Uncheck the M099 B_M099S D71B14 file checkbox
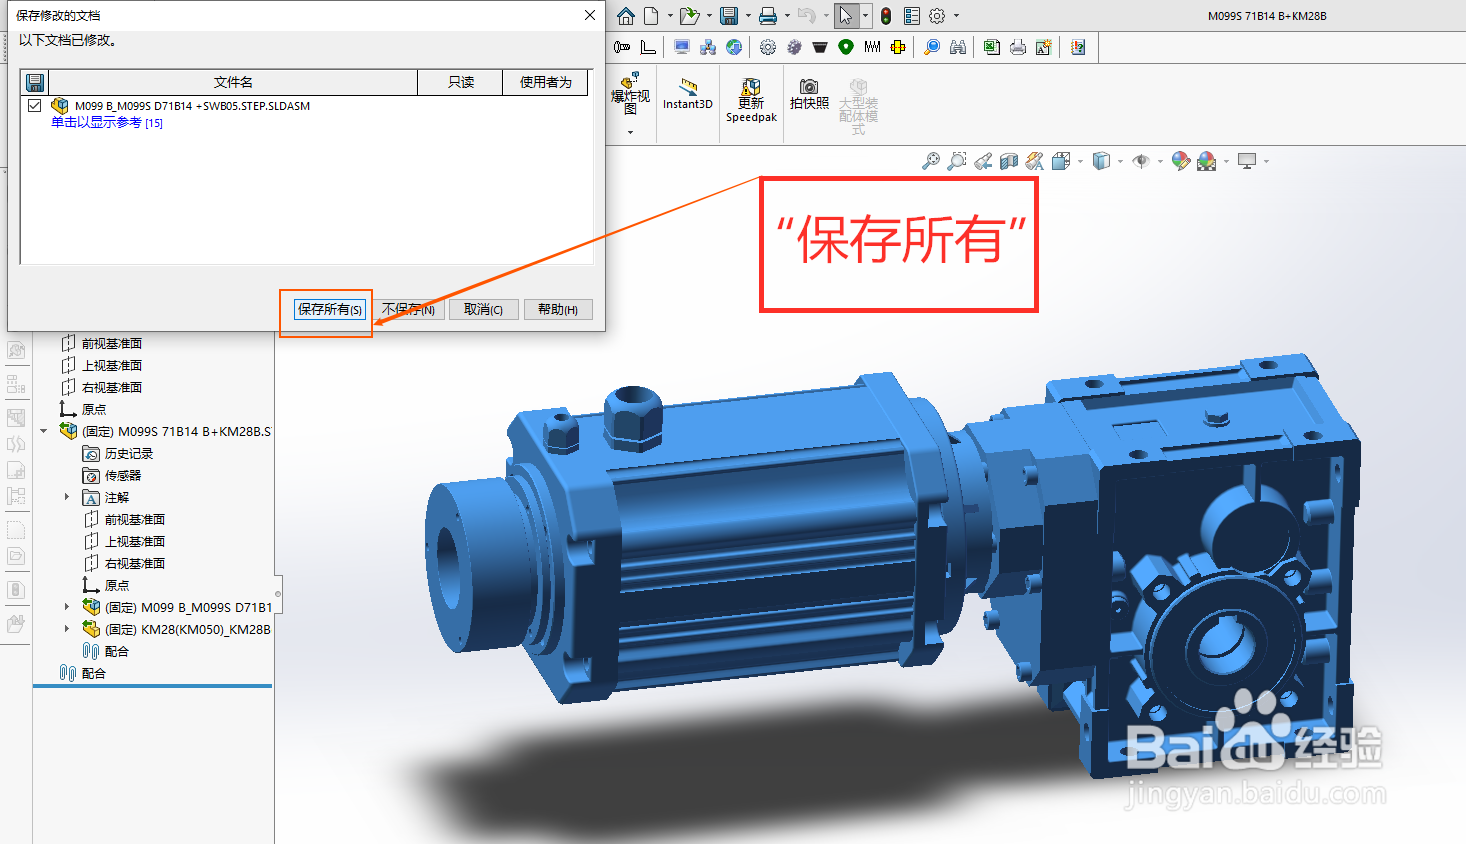This screenshot has width=1466, height=844. point(34,105)
